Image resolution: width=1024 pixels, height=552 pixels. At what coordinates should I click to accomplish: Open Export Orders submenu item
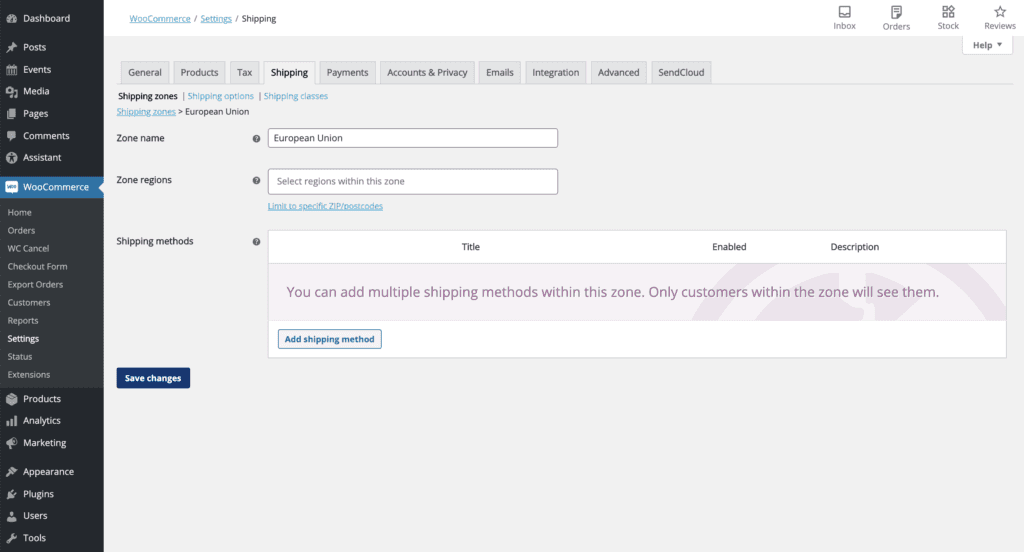(35, 285)
